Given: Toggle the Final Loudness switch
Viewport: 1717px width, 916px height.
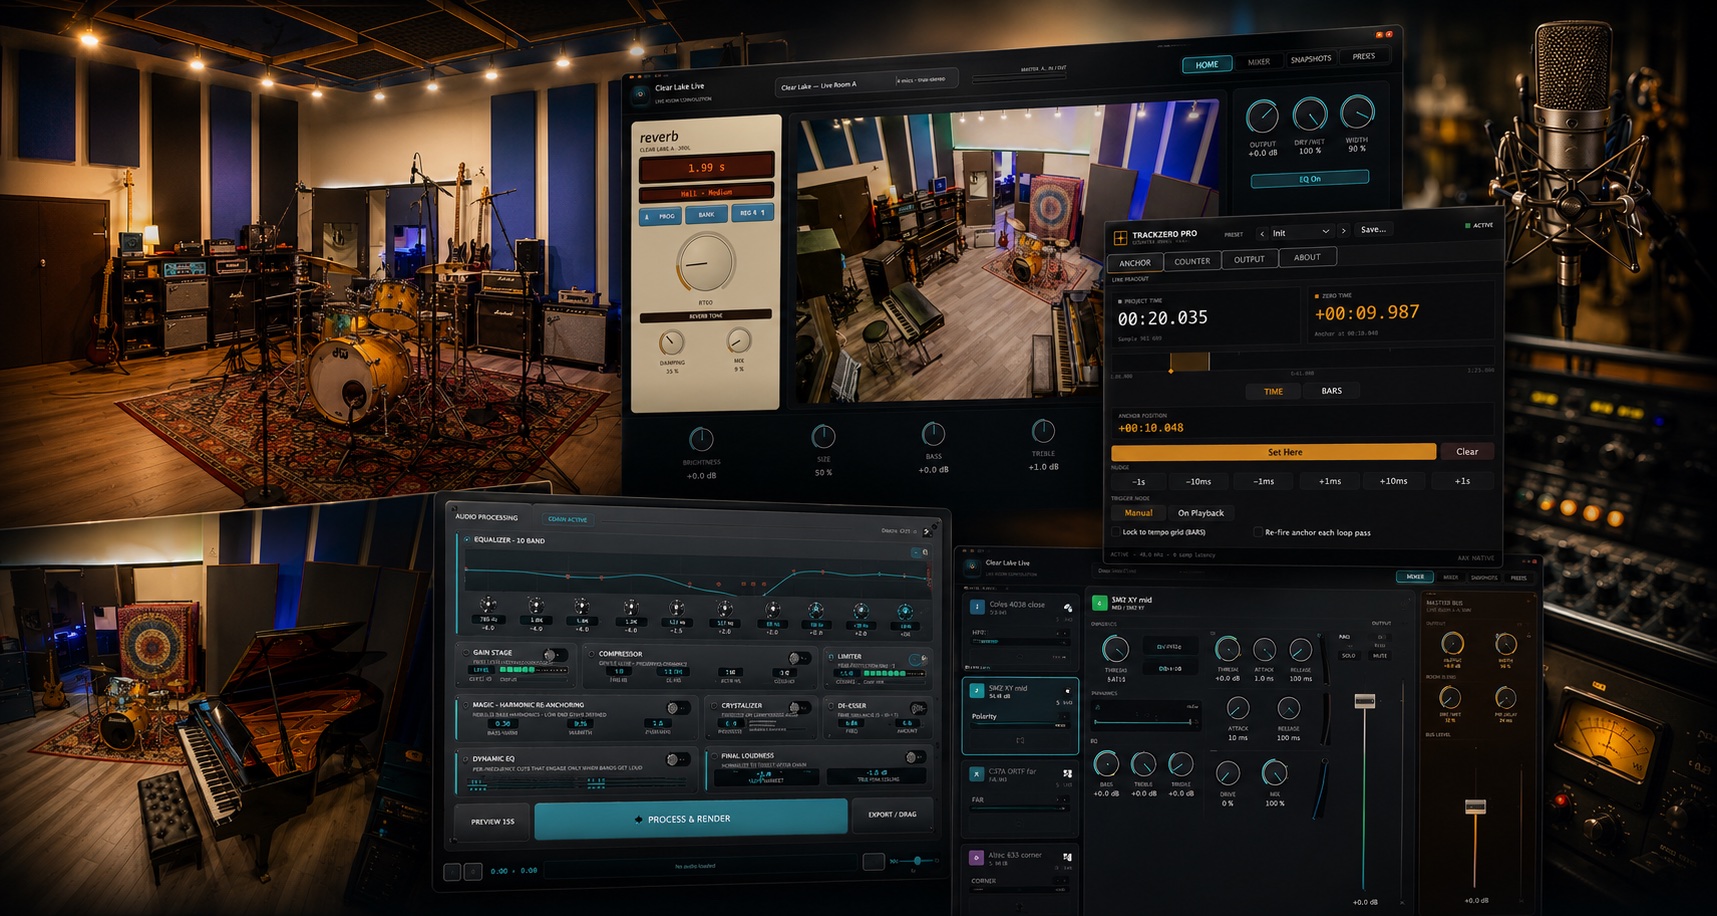Looking at the screenshot, I should pos(915,759).
